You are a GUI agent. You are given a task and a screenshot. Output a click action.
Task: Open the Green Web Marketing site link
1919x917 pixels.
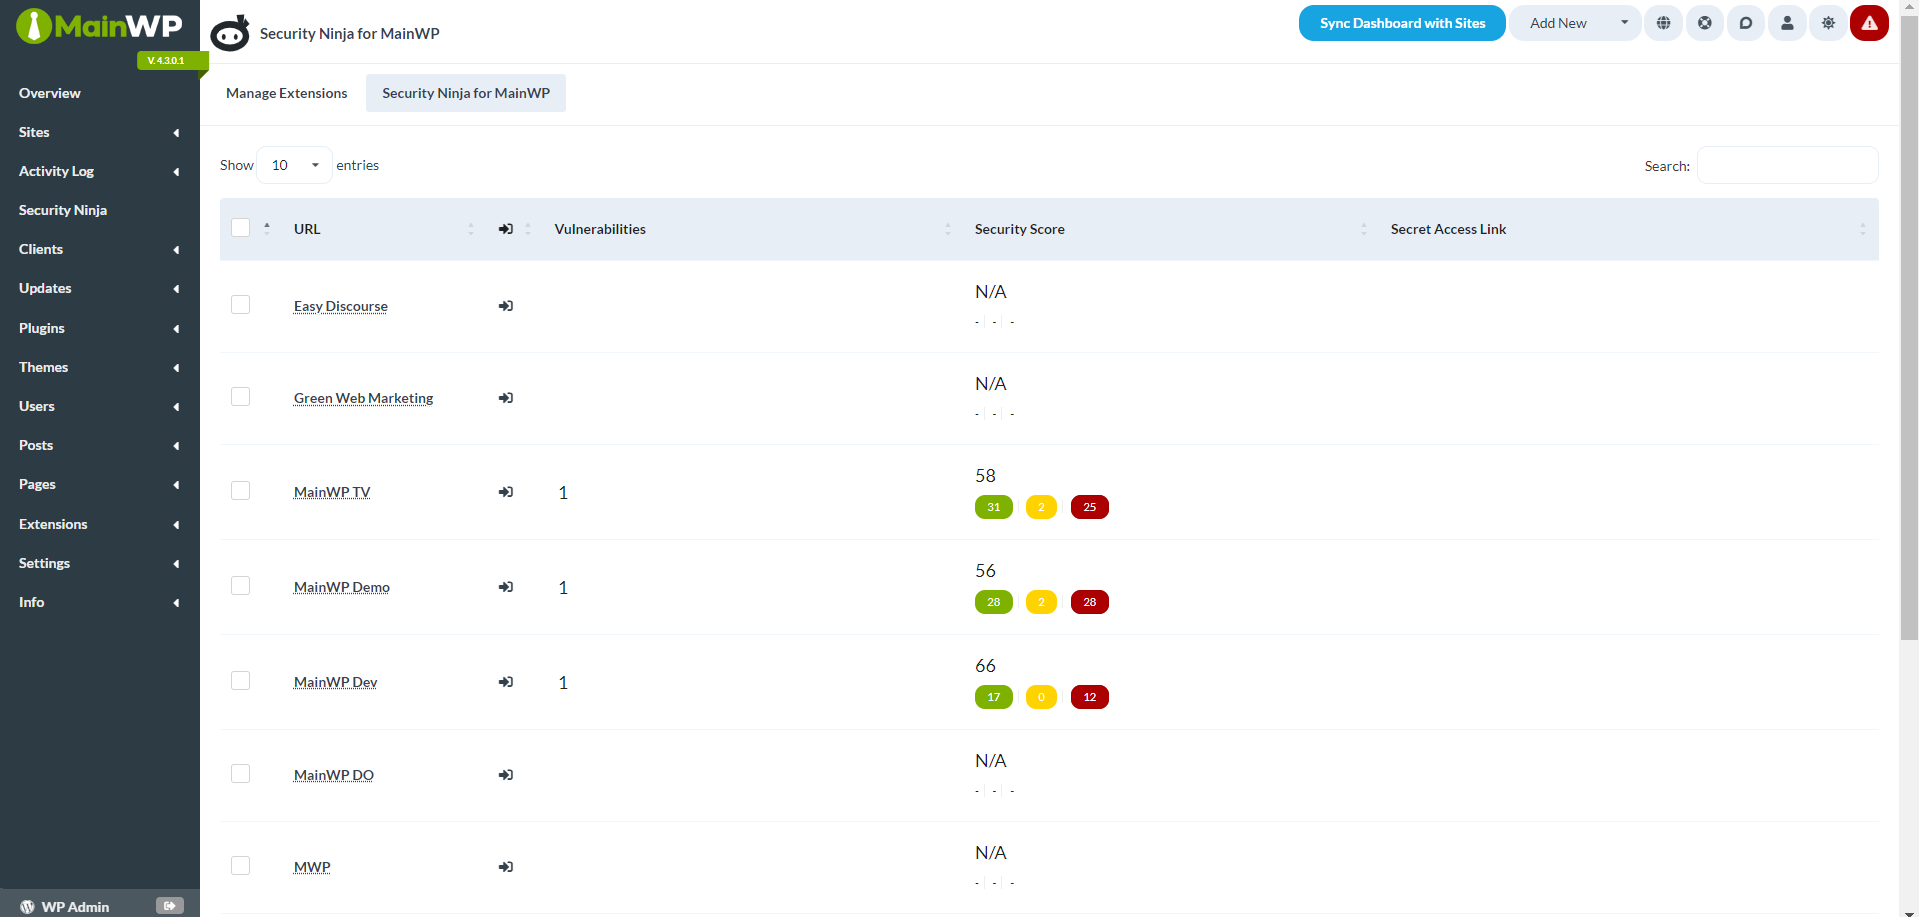click(364, 398)
